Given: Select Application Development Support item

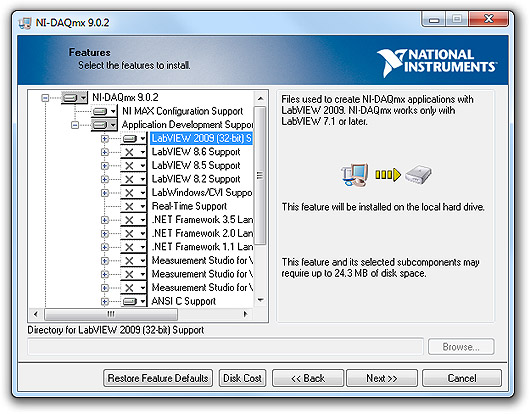Looking at the screenshot, I should coord(187,125).
